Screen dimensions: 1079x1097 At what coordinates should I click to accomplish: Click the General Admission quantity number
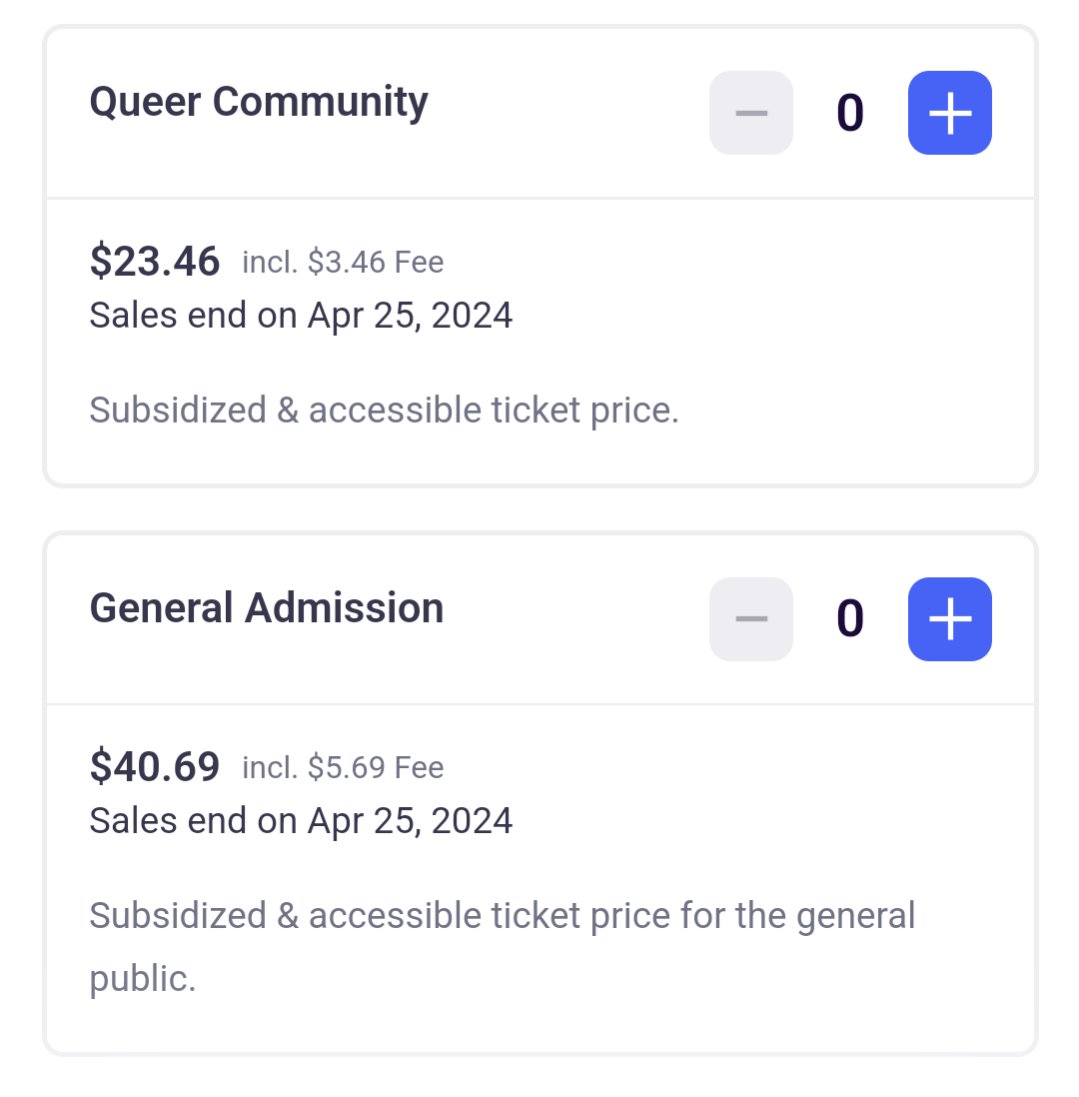pyautogui.click(x=850, y=619)
